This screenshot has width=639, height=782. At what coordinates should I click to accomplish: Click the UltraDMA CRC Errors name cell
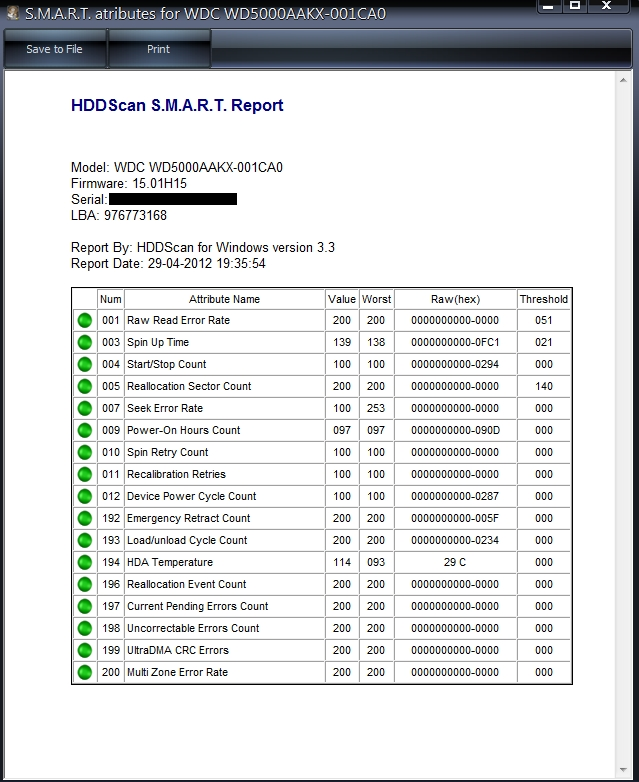[x=224, y=650]
